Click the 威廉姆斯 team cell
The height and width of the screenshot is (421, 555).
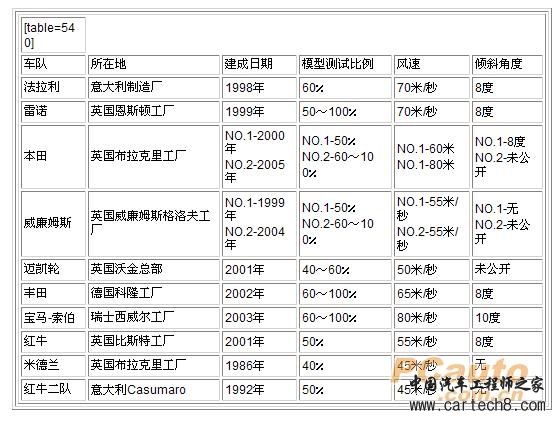[53, 223]
